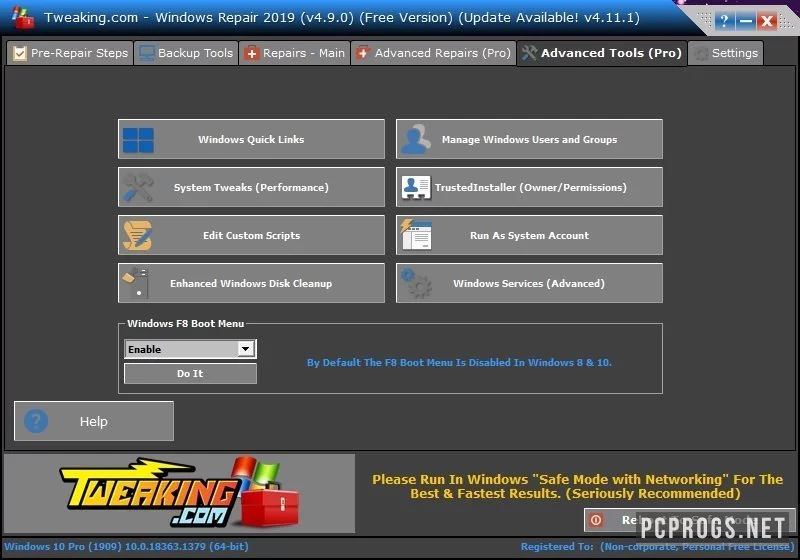Click the Help button label

[93, 421]
